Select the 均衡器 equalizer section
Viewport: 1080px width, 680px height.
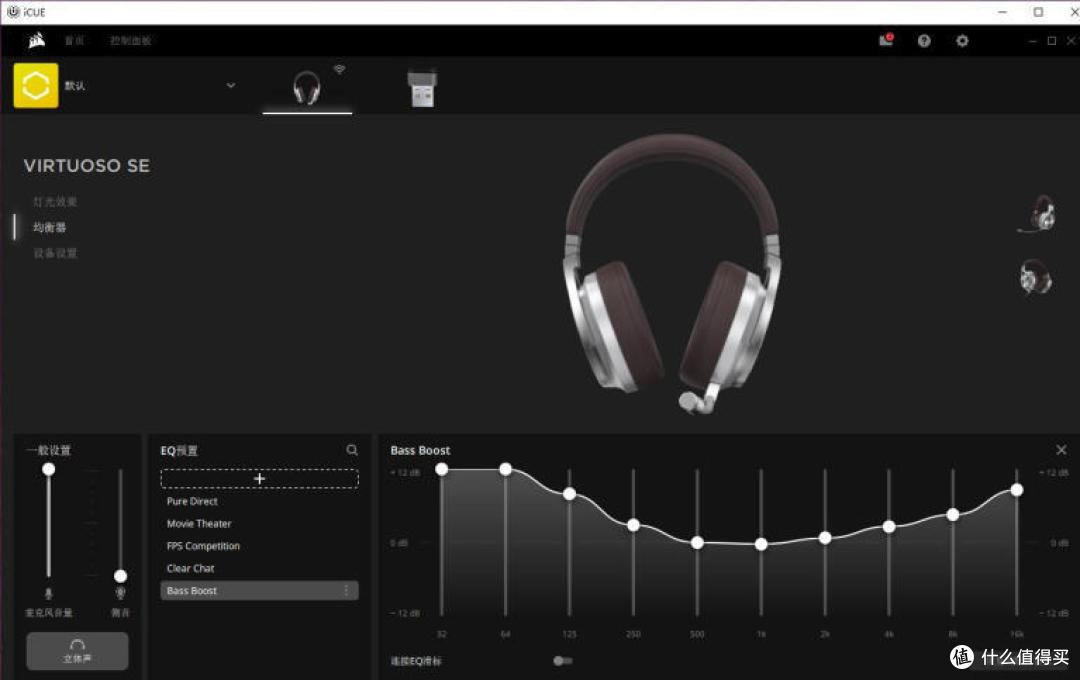click(50, 227)
